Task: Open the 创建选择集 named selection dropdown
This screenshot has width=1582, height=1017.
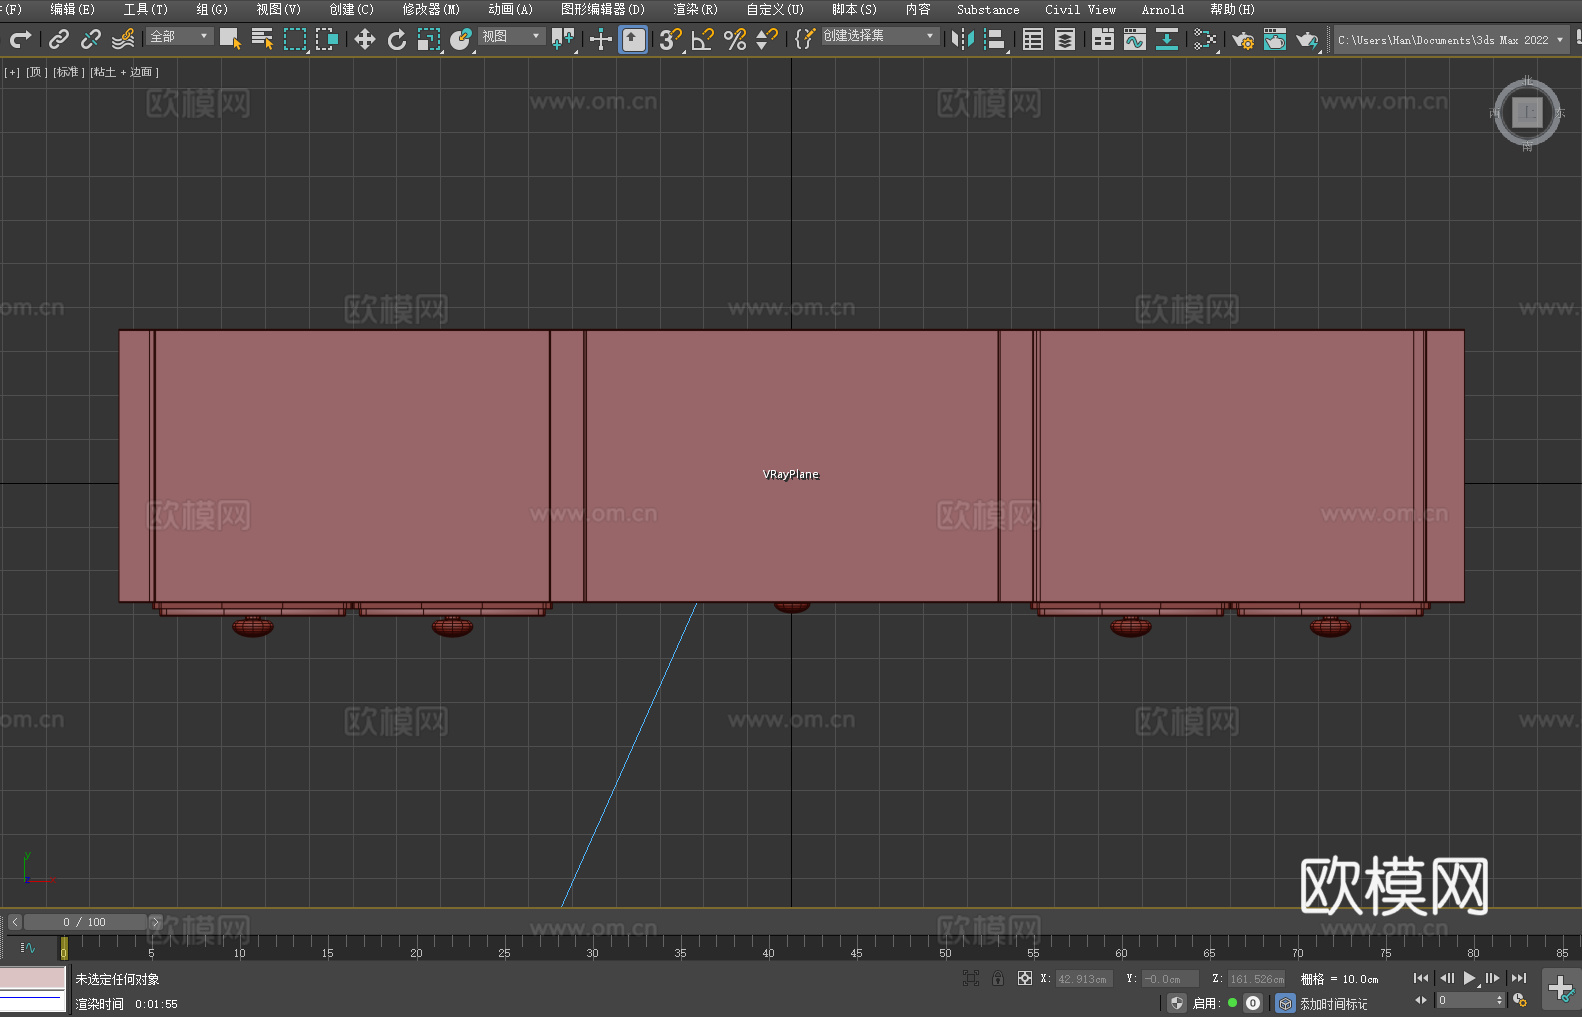Action: pos(880,36)
